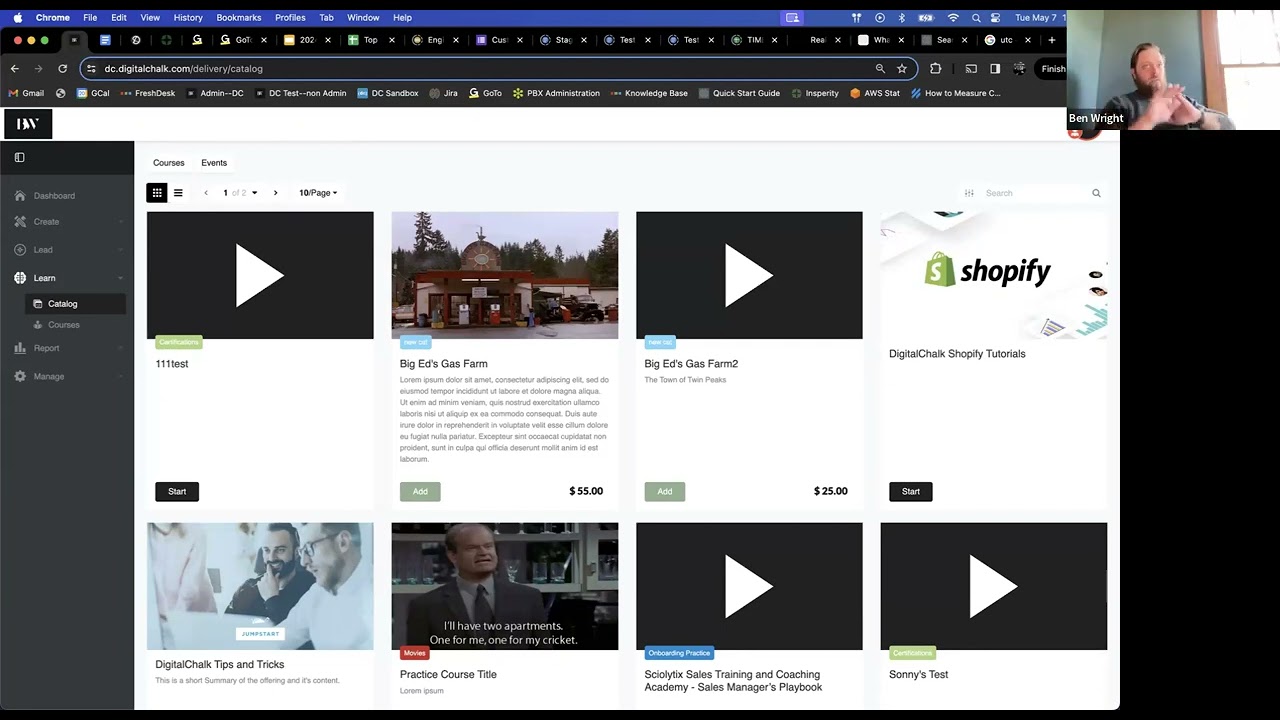This screenshot has width=1280, height=720.
Task: Open the 10/Page items dropdown
Action: click(318, 193)
